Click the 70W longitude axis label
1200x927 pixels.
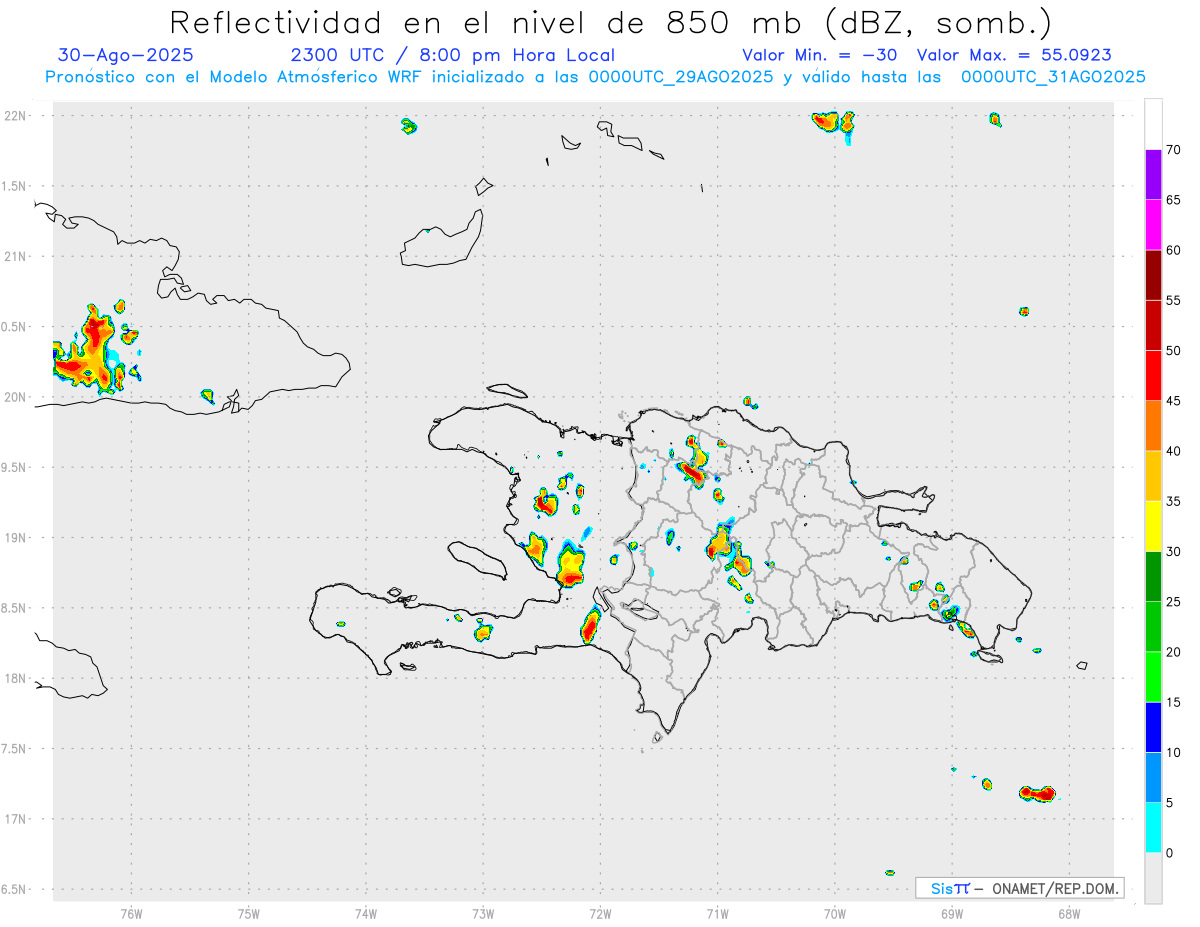click(x=835, y=913)
